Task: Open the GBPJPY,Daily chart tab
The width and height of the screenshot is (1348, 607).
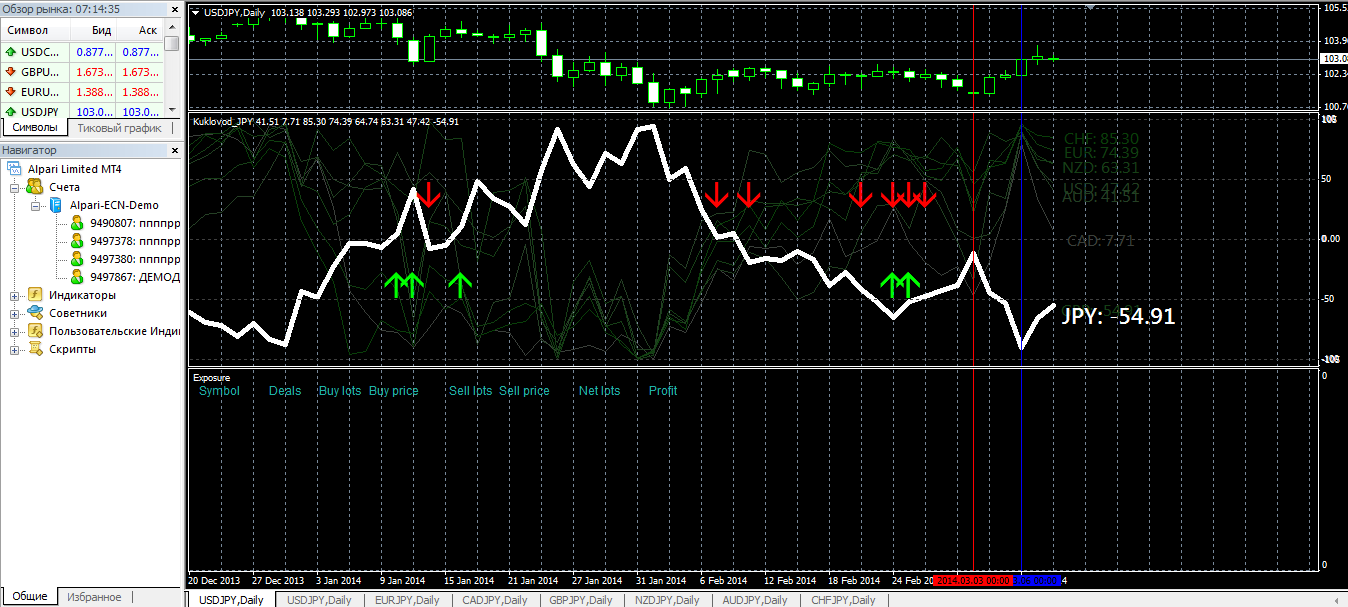Action: pyautogui.click(x=581, y=600)
